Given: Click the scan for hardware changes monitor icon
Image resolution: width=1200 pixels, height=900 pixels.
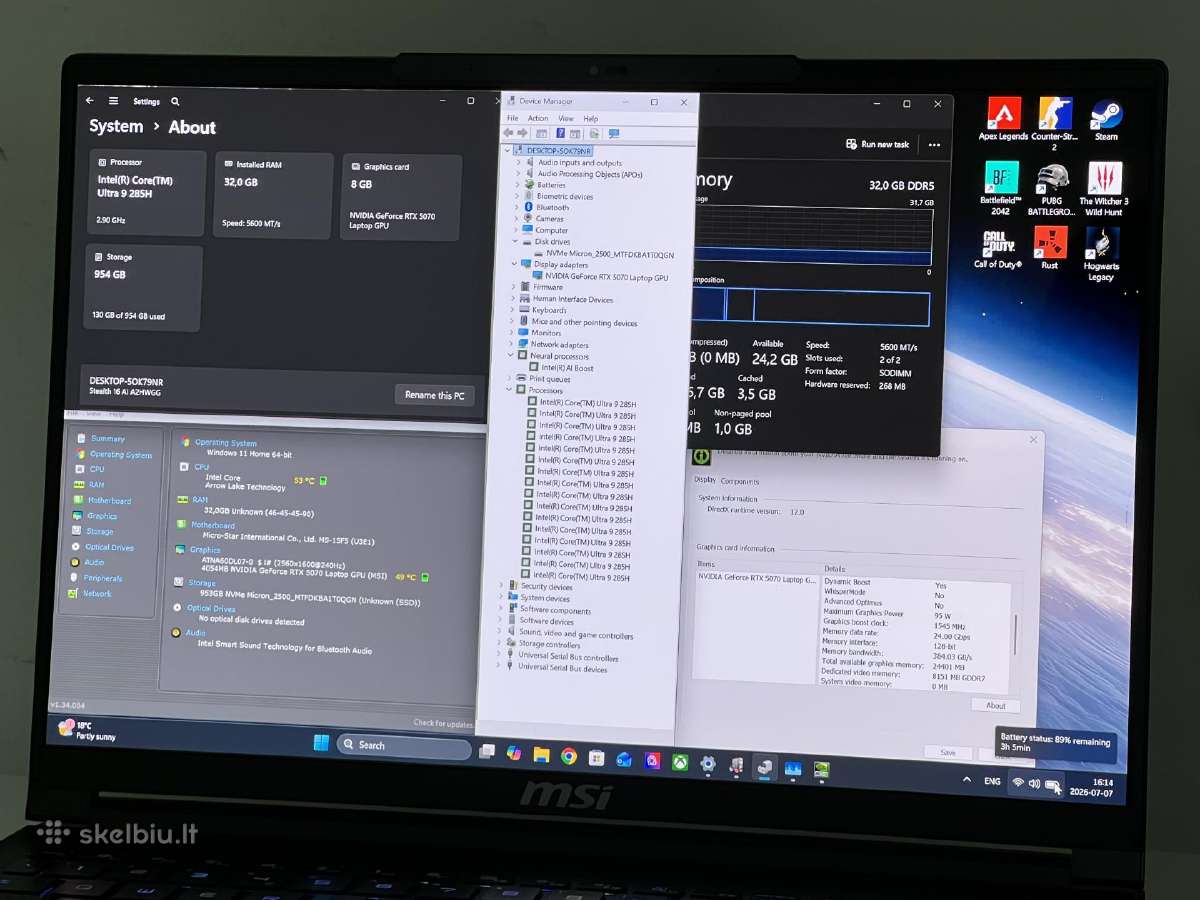Looking at the screenshot, I should click(614, 133).
